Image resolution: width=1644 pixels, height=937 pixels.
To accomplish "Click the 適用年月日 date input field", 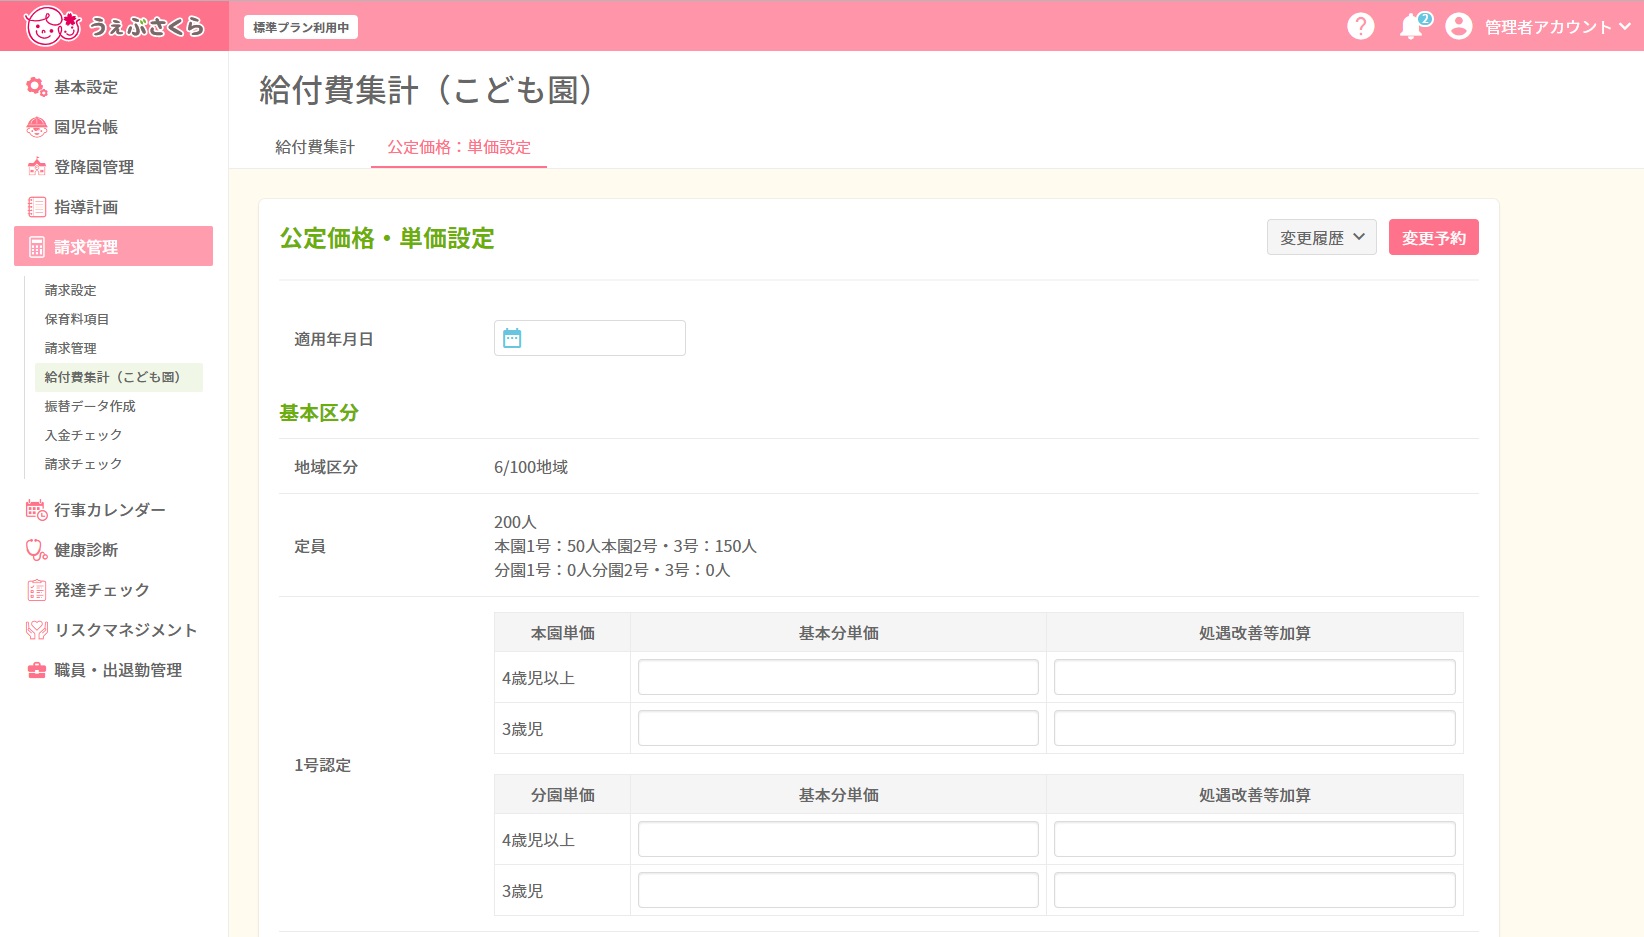I will (590, 338).
